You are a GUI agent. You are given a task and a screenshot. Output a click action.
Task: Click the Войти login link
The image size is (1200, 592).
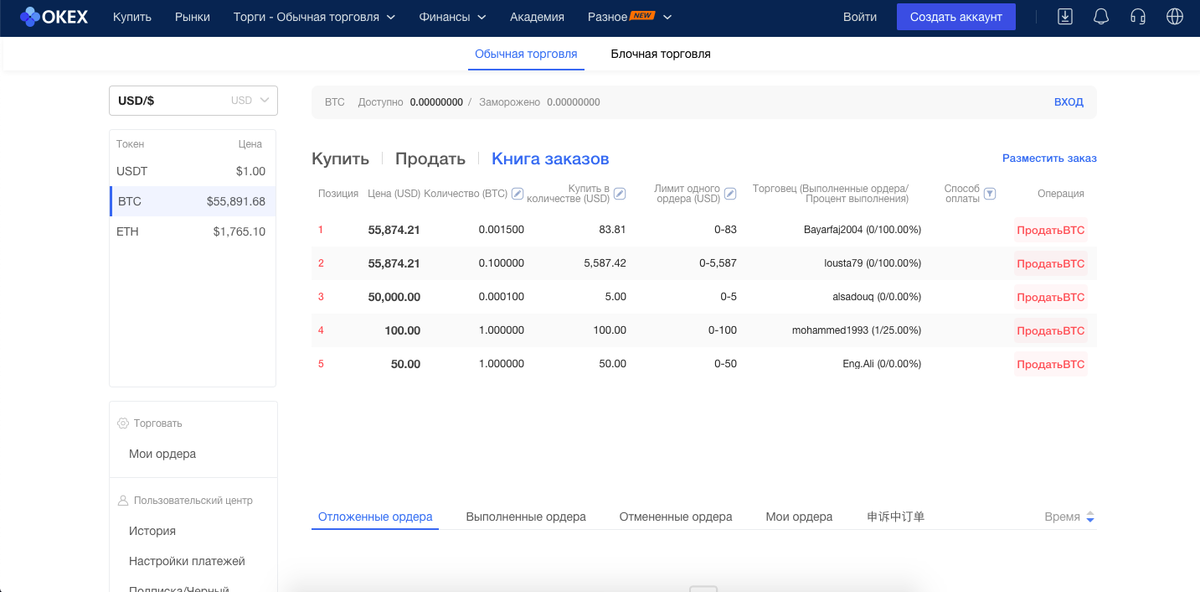click(860, 17)
